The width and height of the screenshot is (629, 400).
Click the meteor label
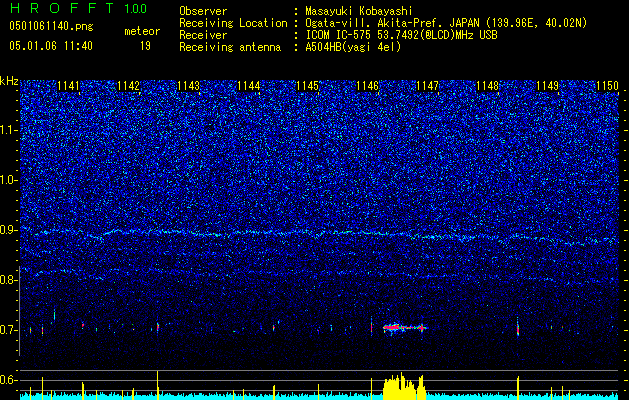(x=142, y=31)
